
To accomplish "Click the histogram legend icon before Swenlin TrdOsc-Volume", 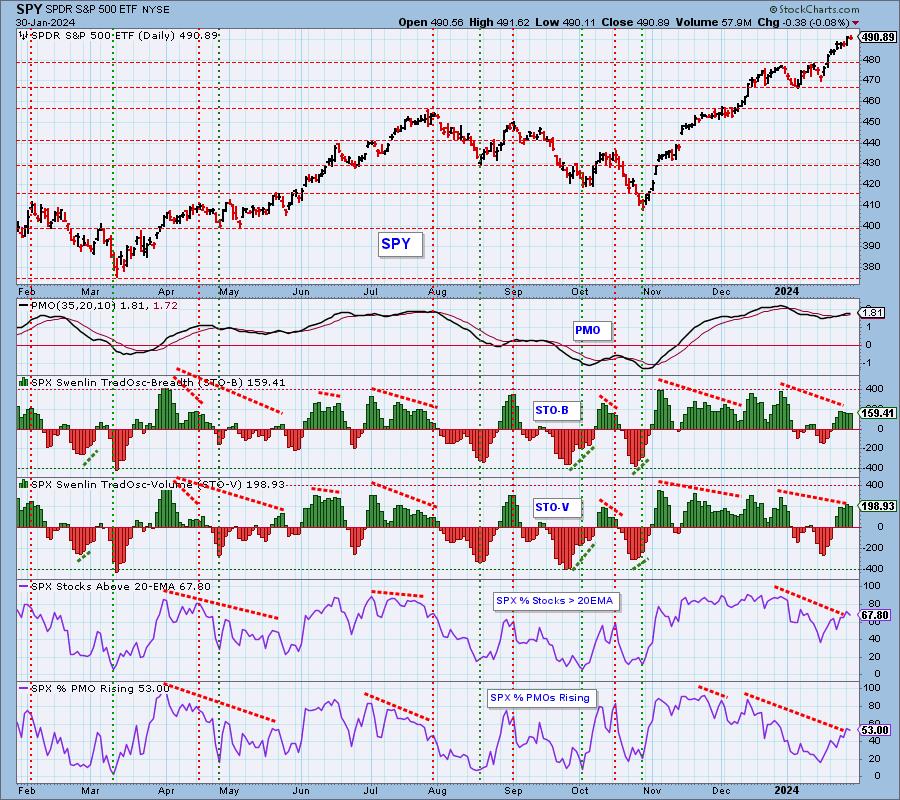I will coord(24,484).
